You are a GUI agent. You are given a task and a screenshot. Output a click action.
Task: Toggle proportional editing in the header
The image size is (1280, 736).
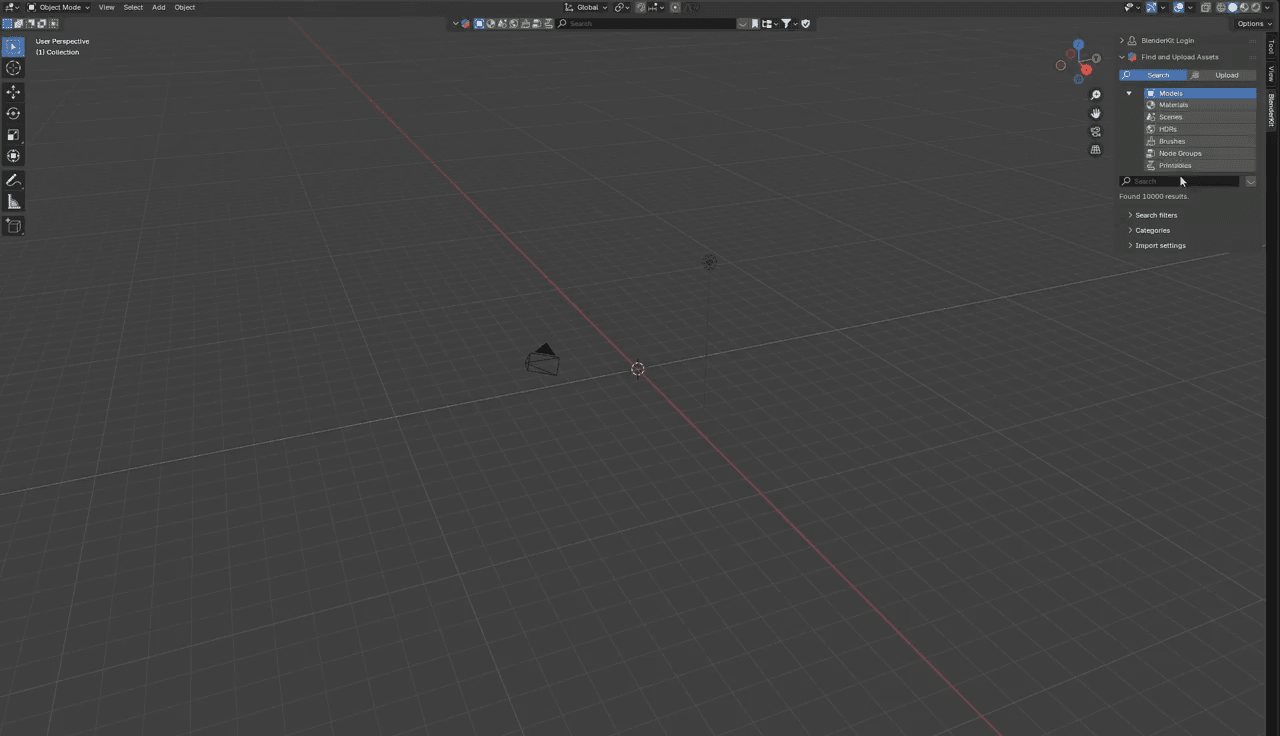point(675,7)
